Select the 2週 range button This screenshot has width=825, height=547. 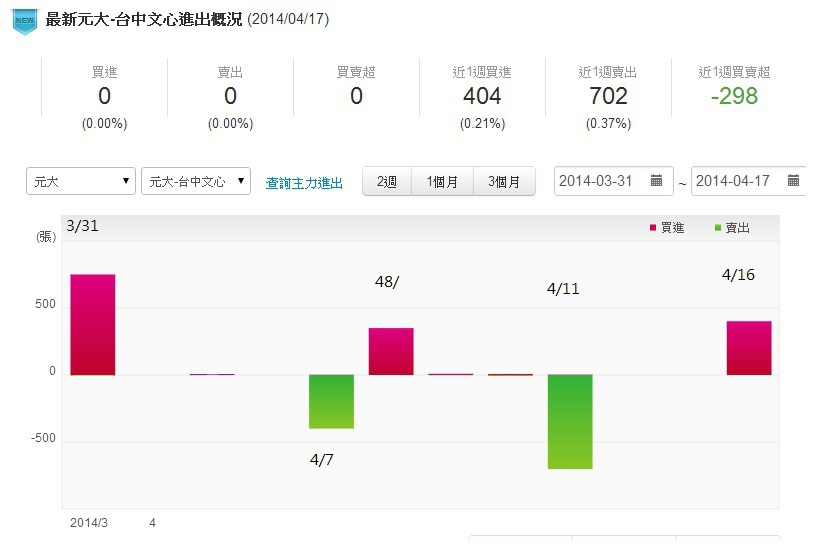(387, 181)
